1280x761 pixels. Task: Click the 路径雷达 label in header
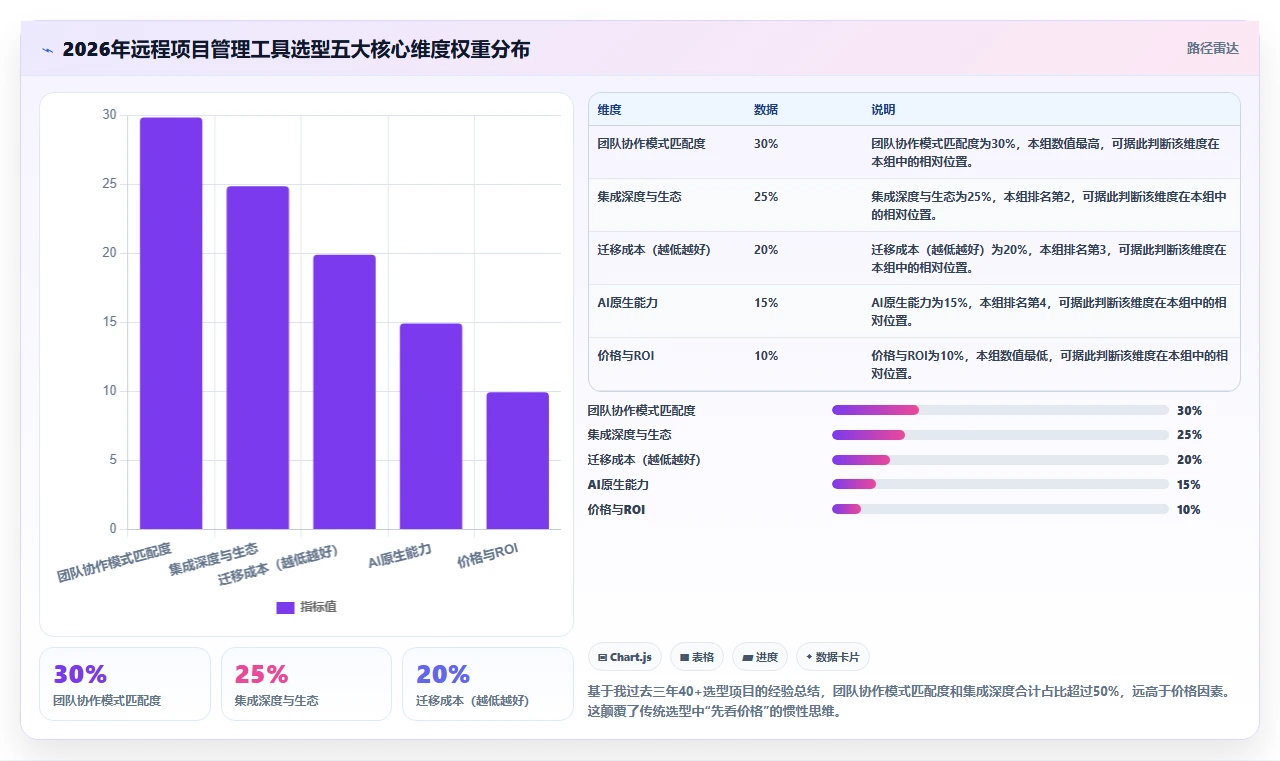pos(1213,48)
